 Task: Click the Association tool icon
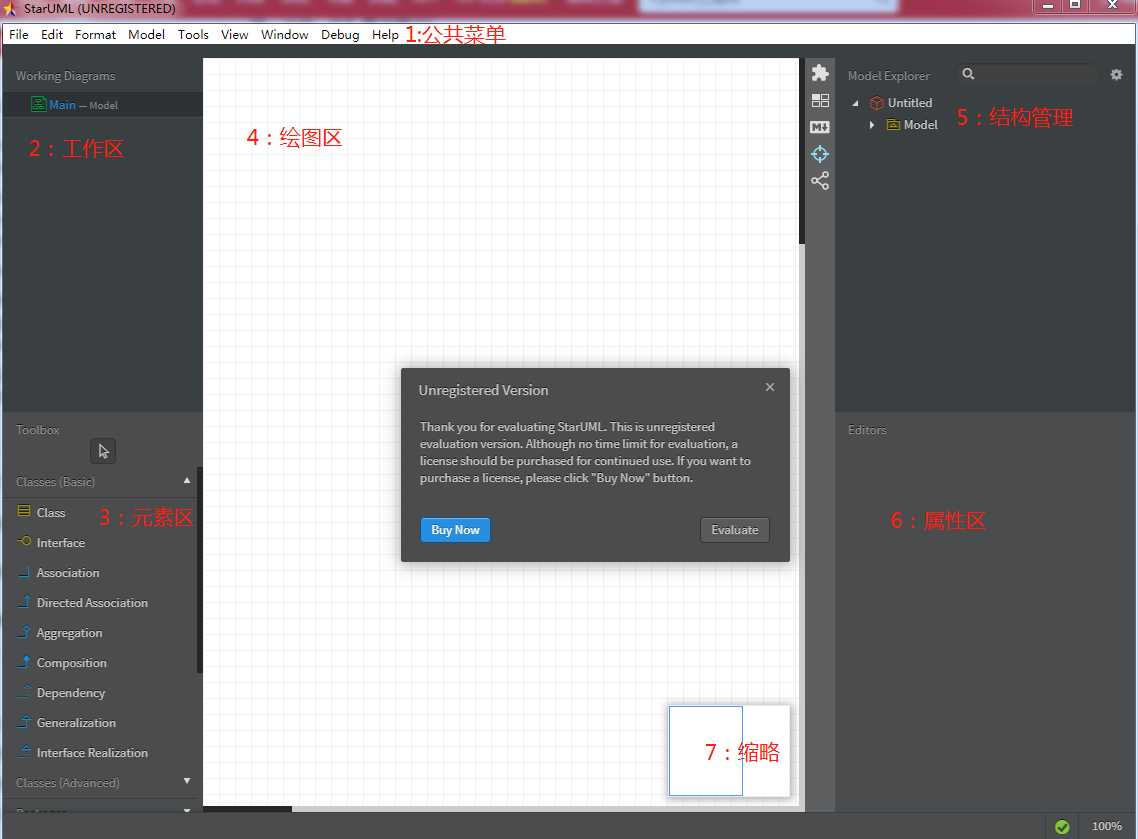coord(24,572)
